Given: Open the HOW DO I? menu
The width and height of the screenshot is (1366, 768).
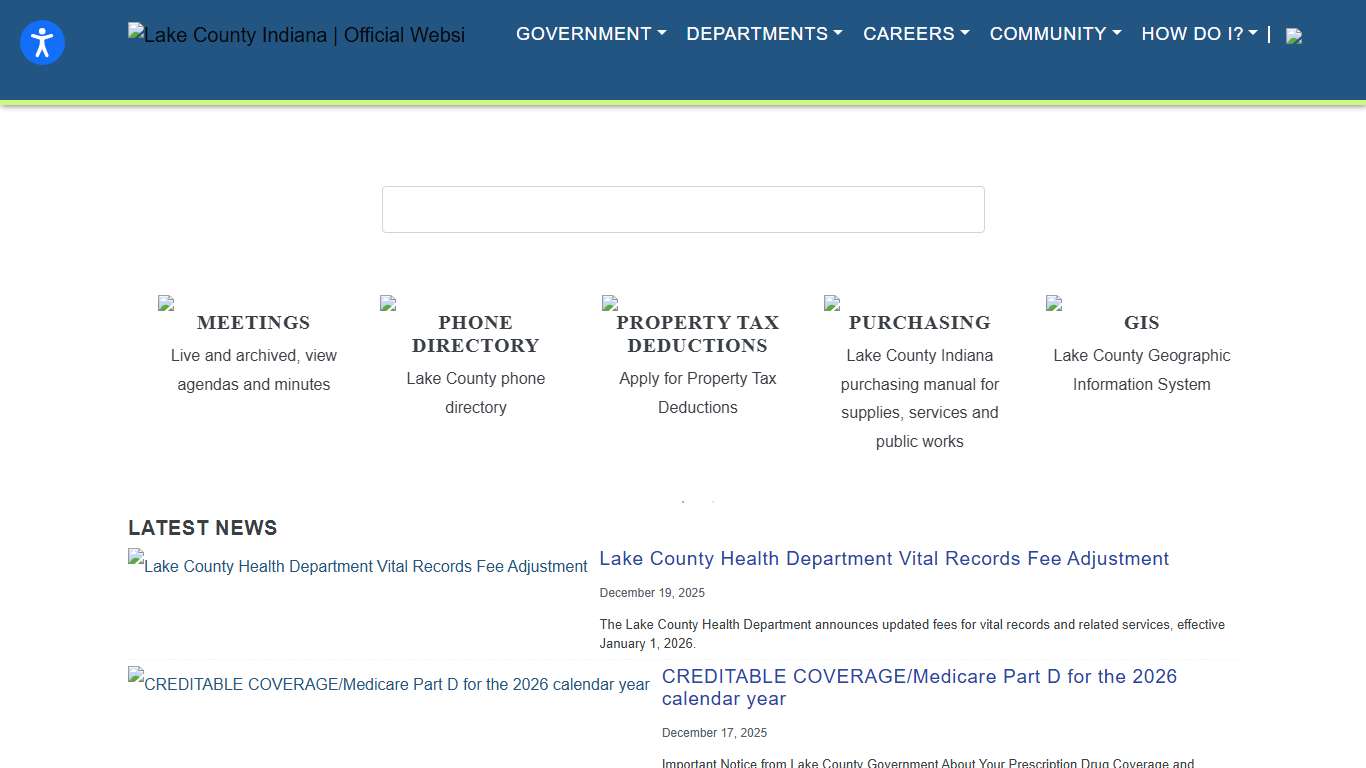Looking at the screenshot, I should point(1199,33).
